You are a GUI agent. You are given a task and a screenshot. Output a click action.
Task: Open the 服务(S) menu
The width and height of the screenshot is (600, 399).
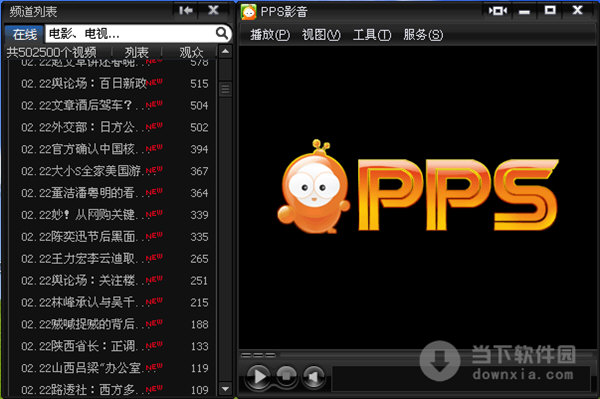coord(423,35)
